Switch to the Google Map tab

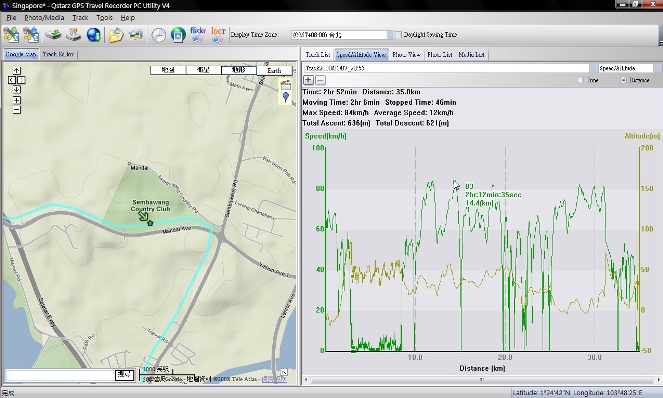(x=21, y=54)
